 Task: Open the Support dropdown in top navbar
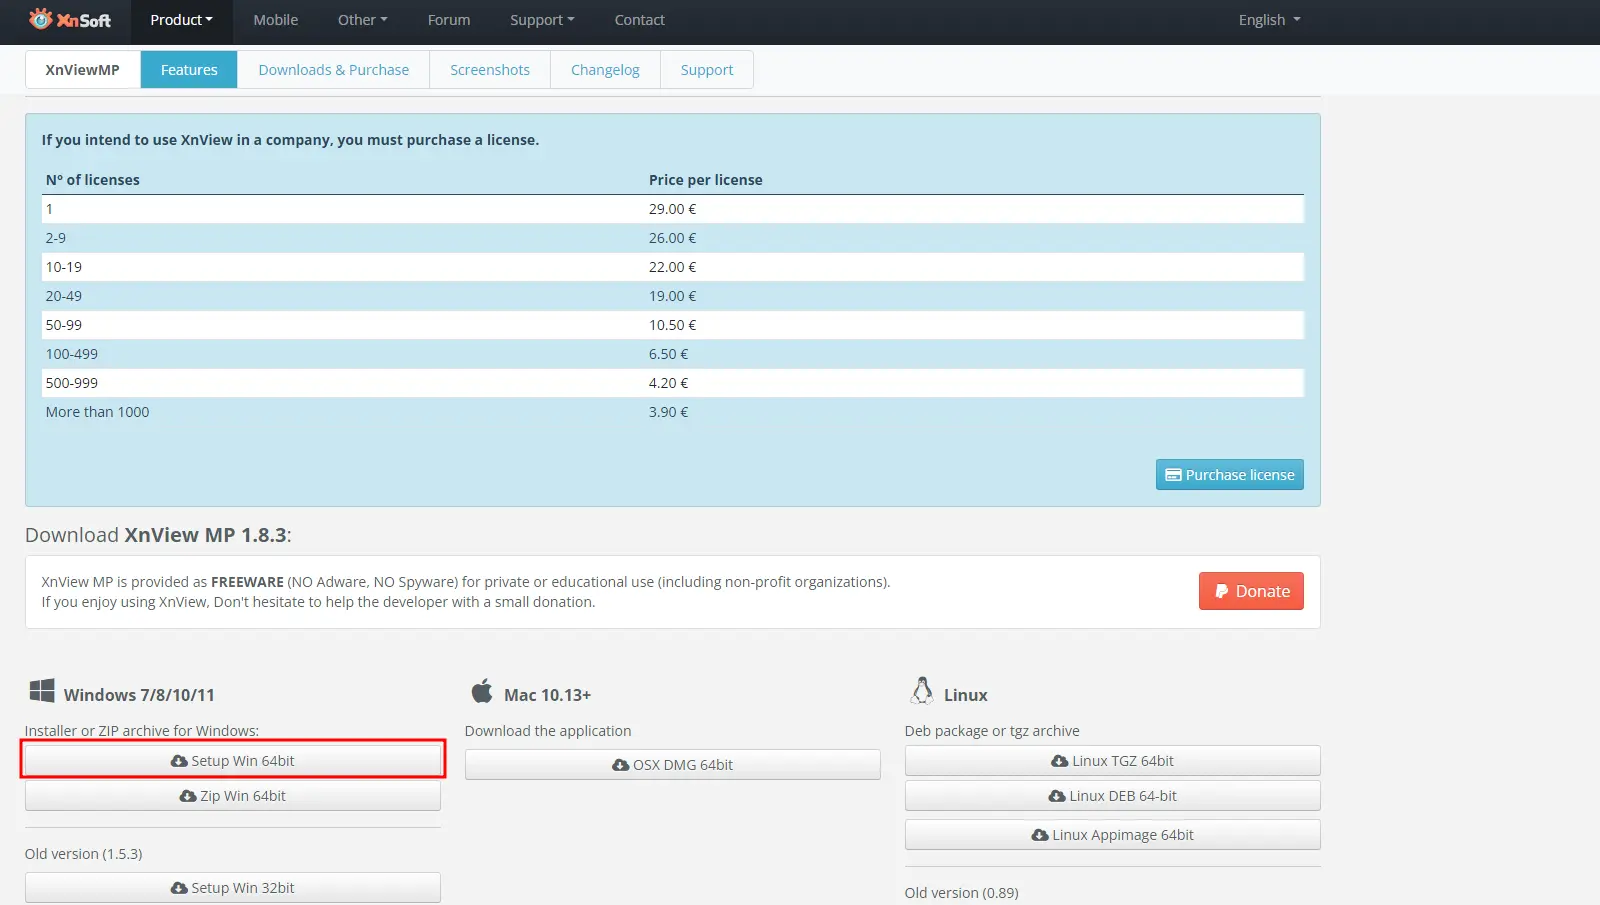click(542, 20)
